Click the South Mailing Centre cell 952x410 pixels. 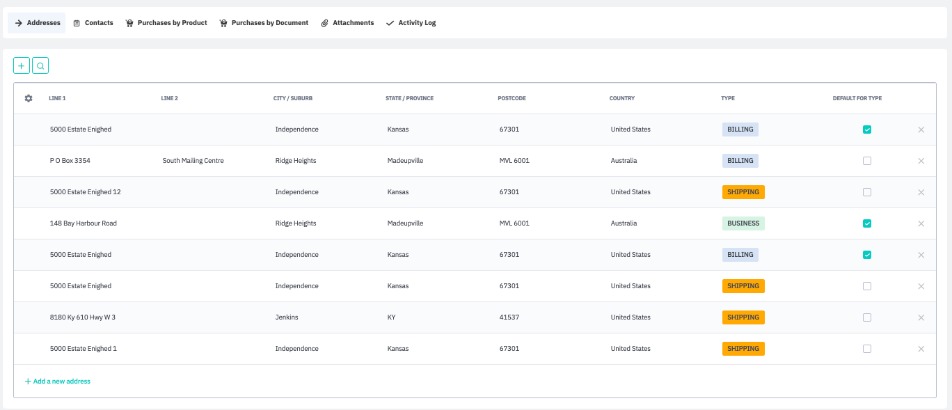tap(193, 161)
